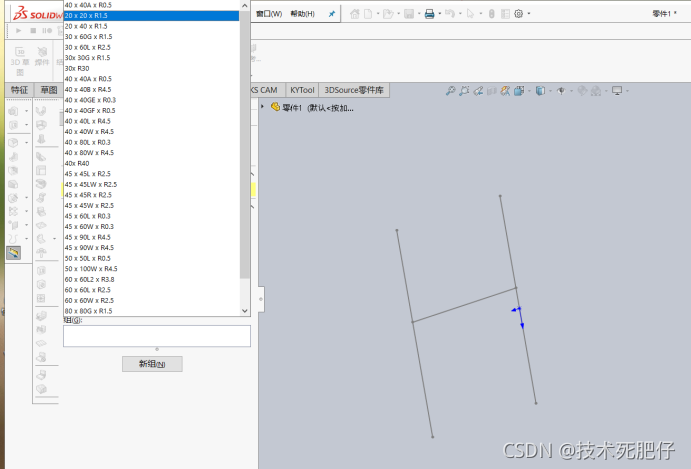Click Zoom to Fit in view toolbar

(x=450, y=91)
